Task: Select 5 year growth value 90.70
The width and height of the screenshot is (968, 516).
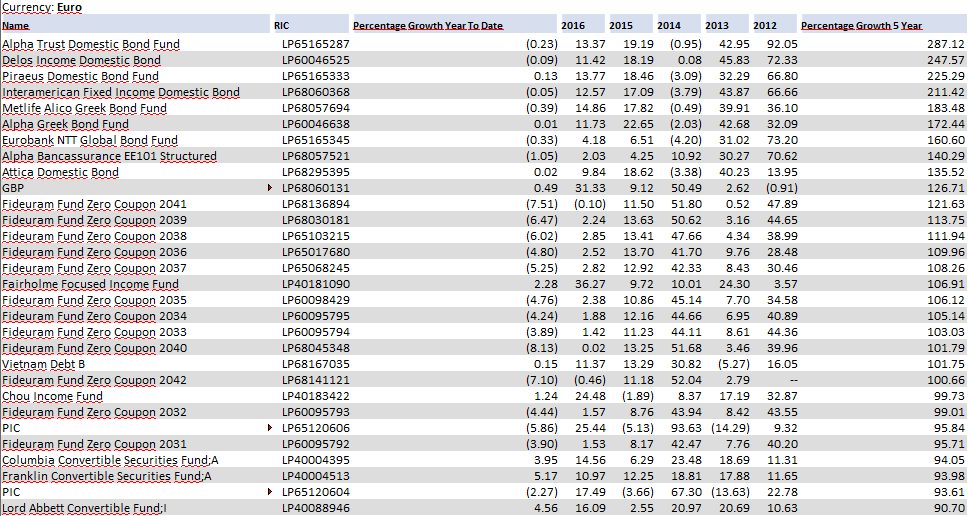Action: click(x=949, y=509)
